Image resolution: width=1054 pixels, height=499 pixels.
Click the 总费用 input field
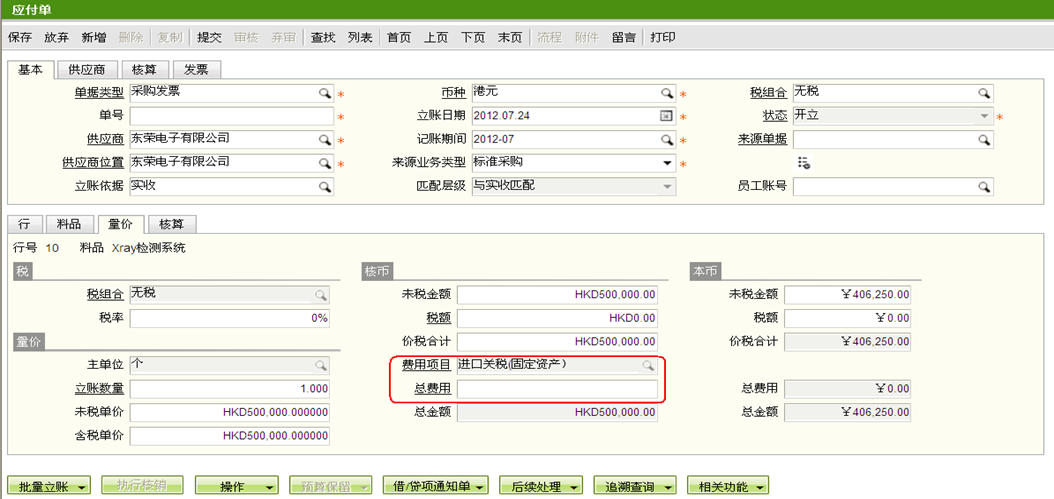[557, 389]
